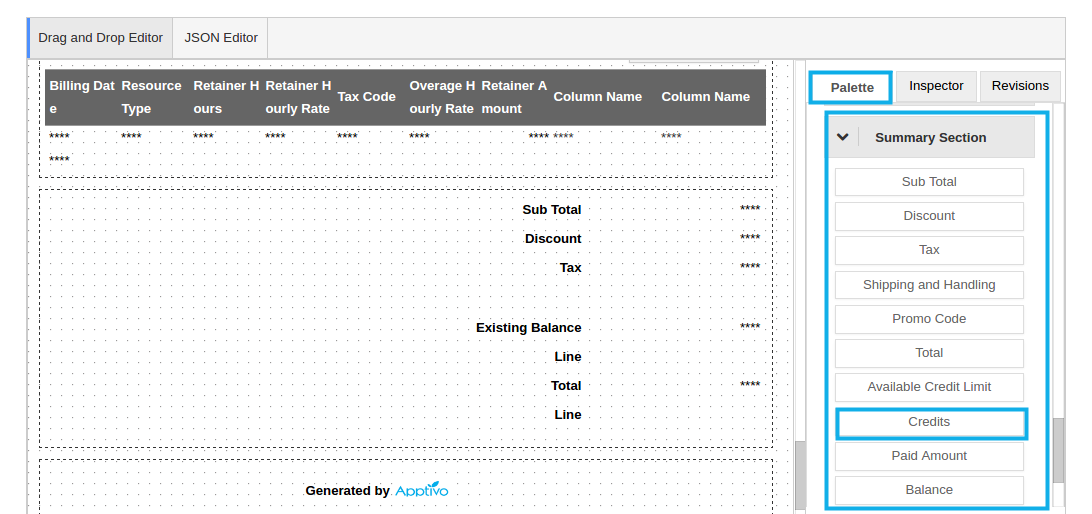Click the Credits palette item
1092x514 pixels.
coord(929,422)
